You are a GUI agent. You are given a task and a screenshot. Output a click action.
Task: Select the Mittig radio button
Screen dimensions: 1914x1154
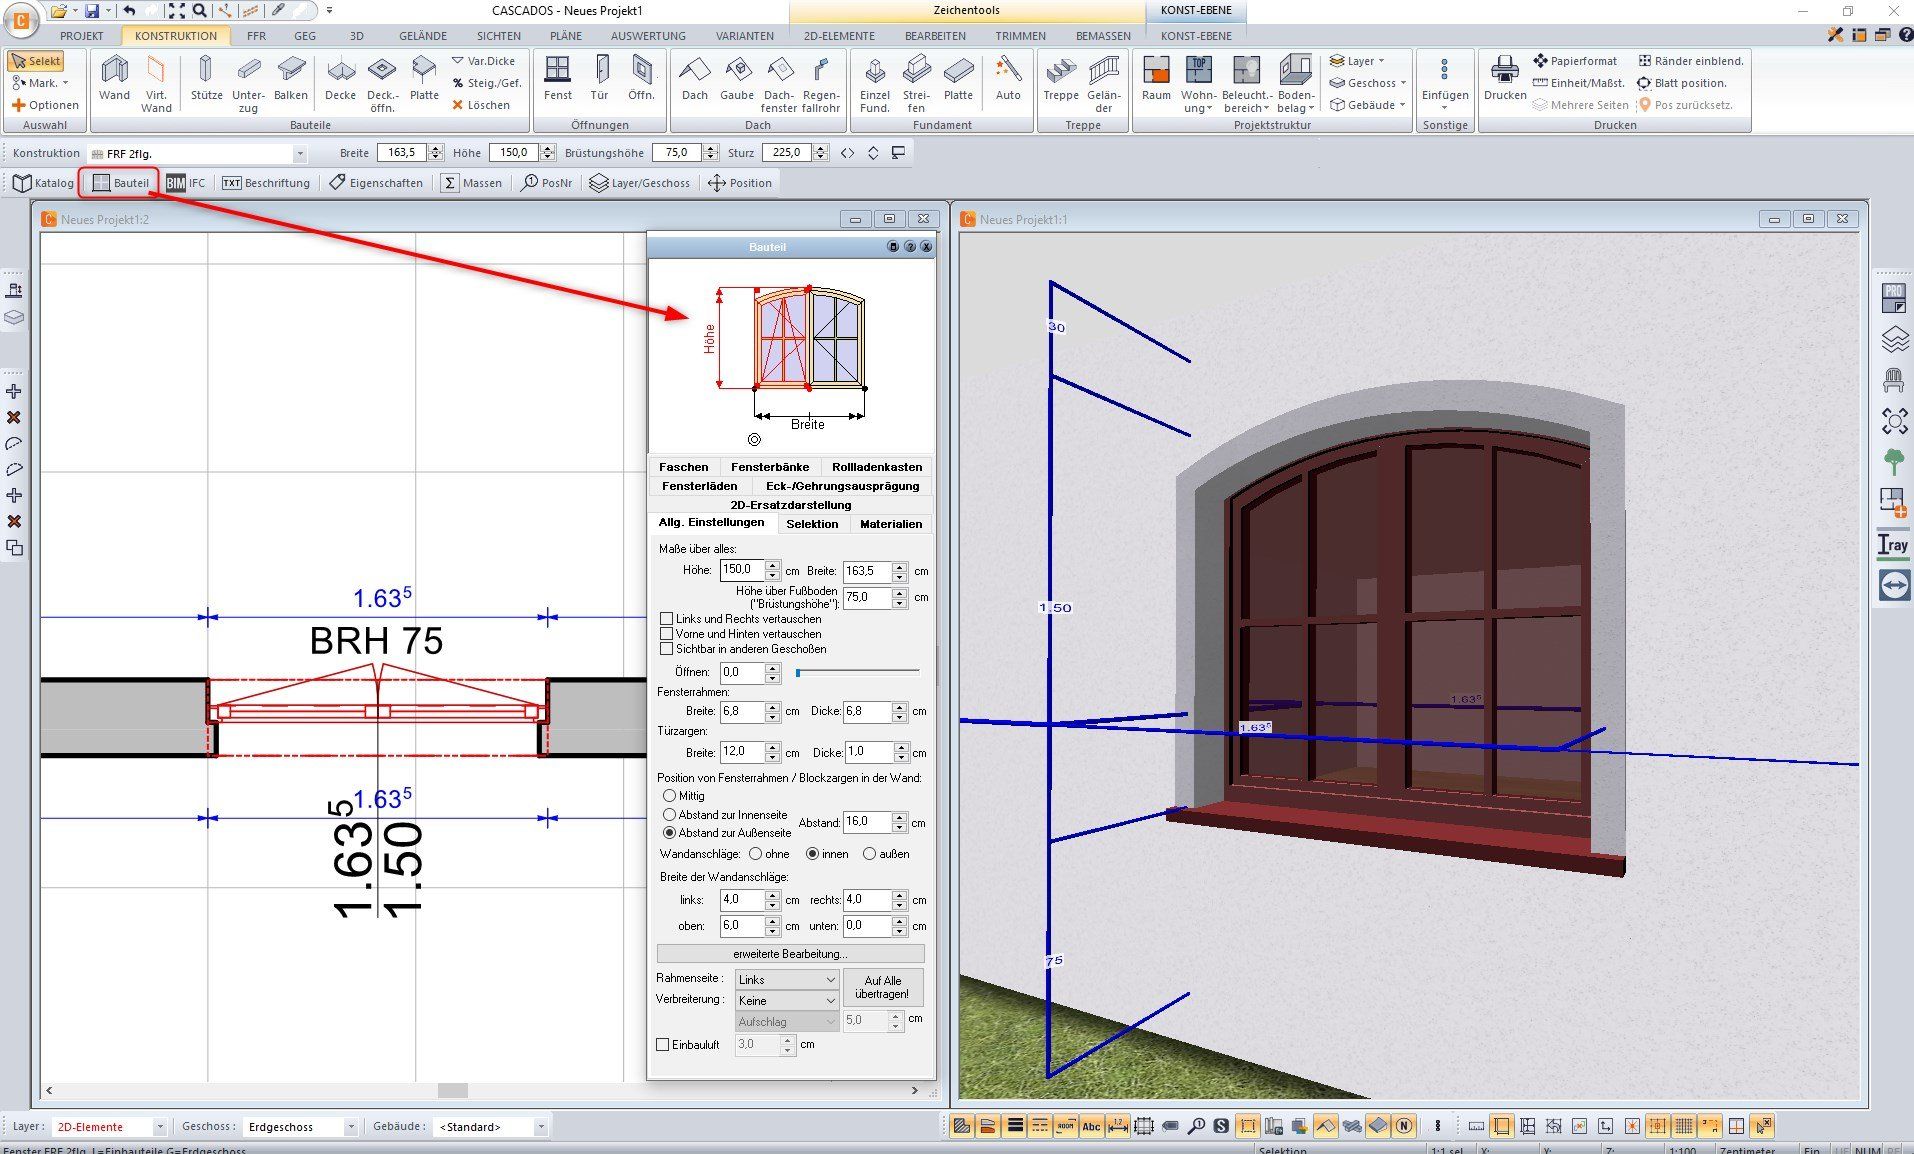[x=670, y=796]
